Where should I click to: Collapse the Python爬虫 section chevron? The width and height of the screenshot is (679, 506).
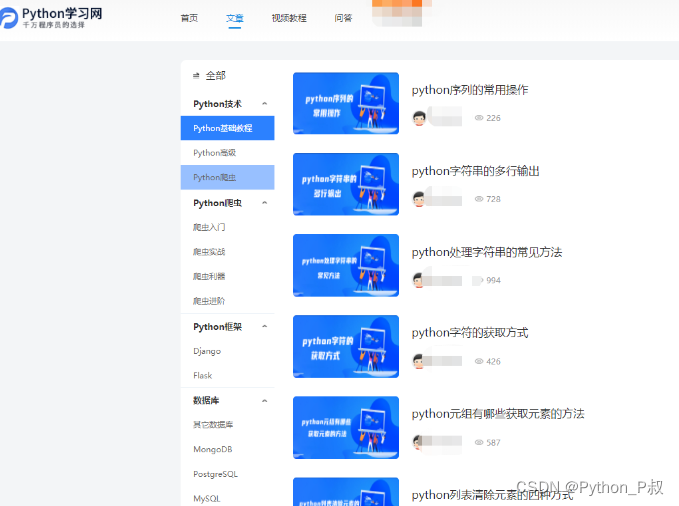(x=264, y=203)
